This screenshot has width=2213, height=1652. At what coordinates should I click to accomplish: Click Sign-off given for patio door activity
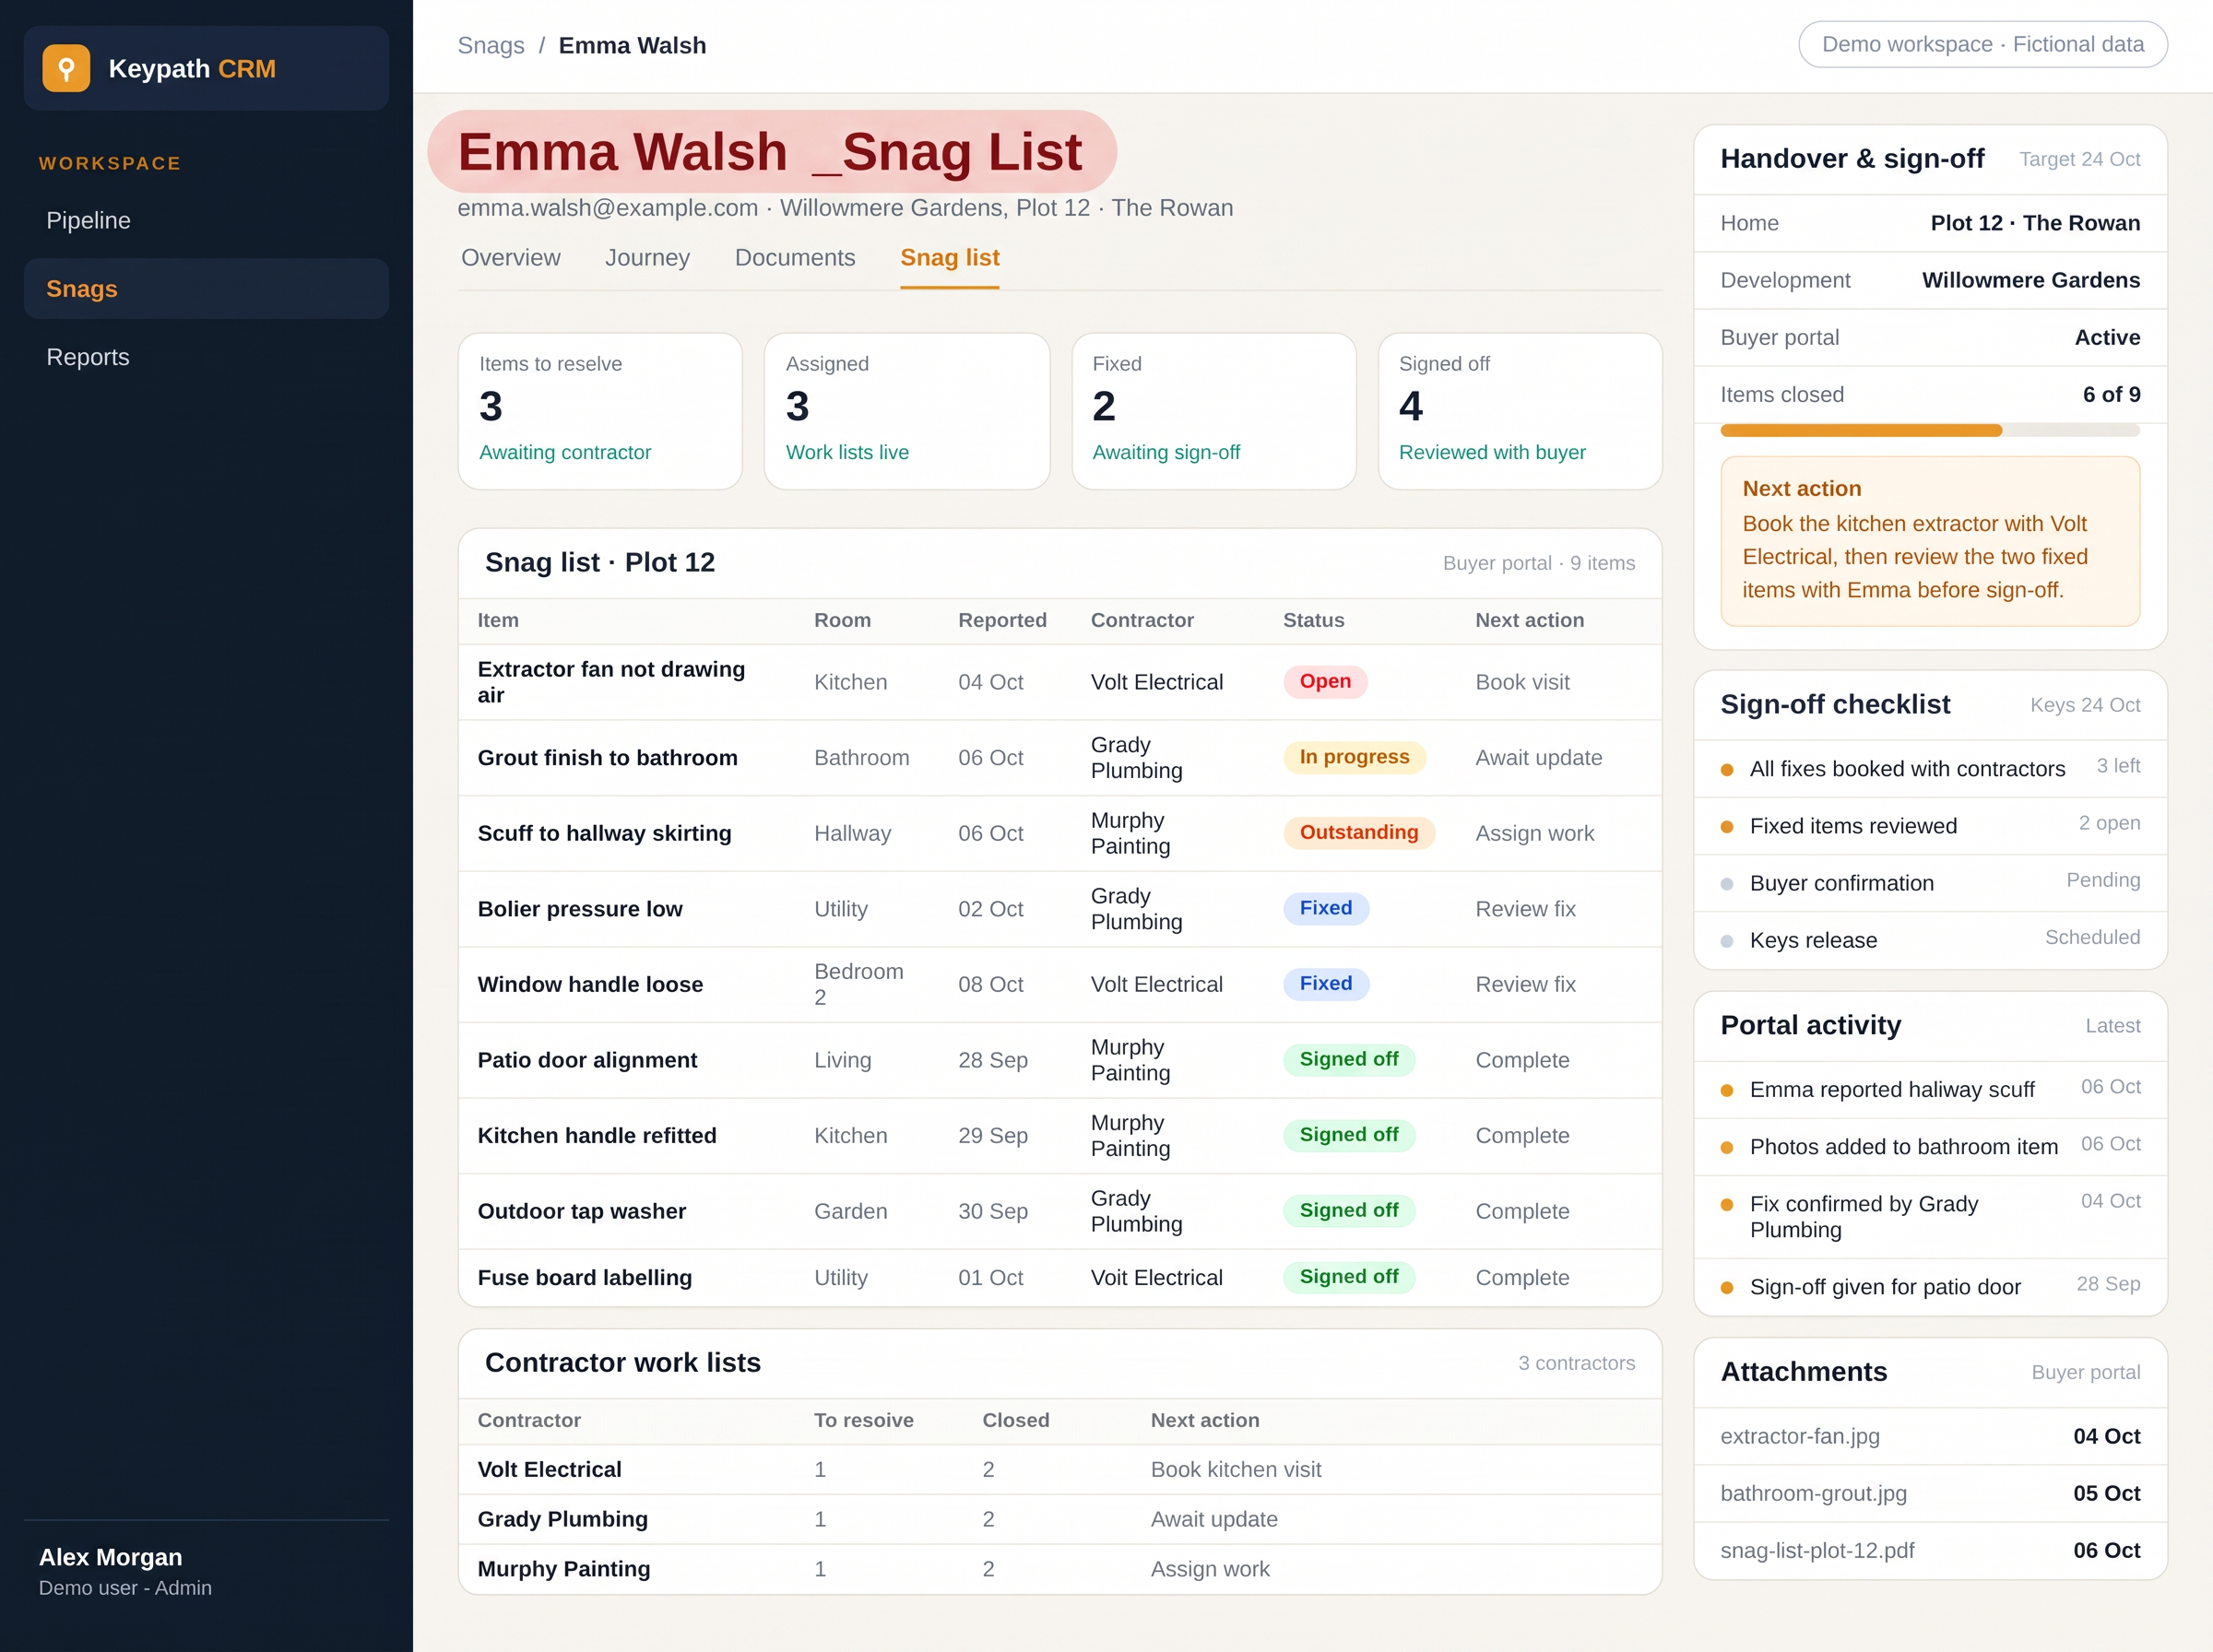point(1929,1287)
